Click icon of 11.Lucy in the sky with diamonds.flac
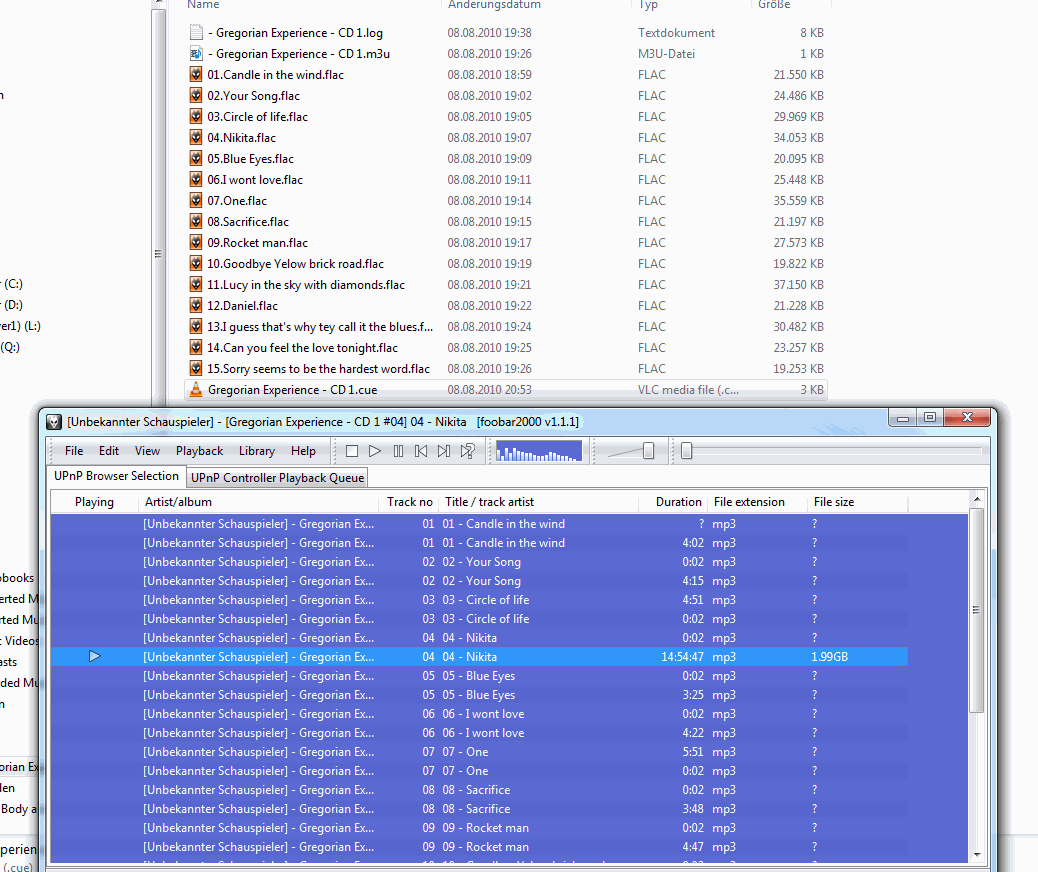The width and height of the screenshot is (1038, 872). click(196, 285)
